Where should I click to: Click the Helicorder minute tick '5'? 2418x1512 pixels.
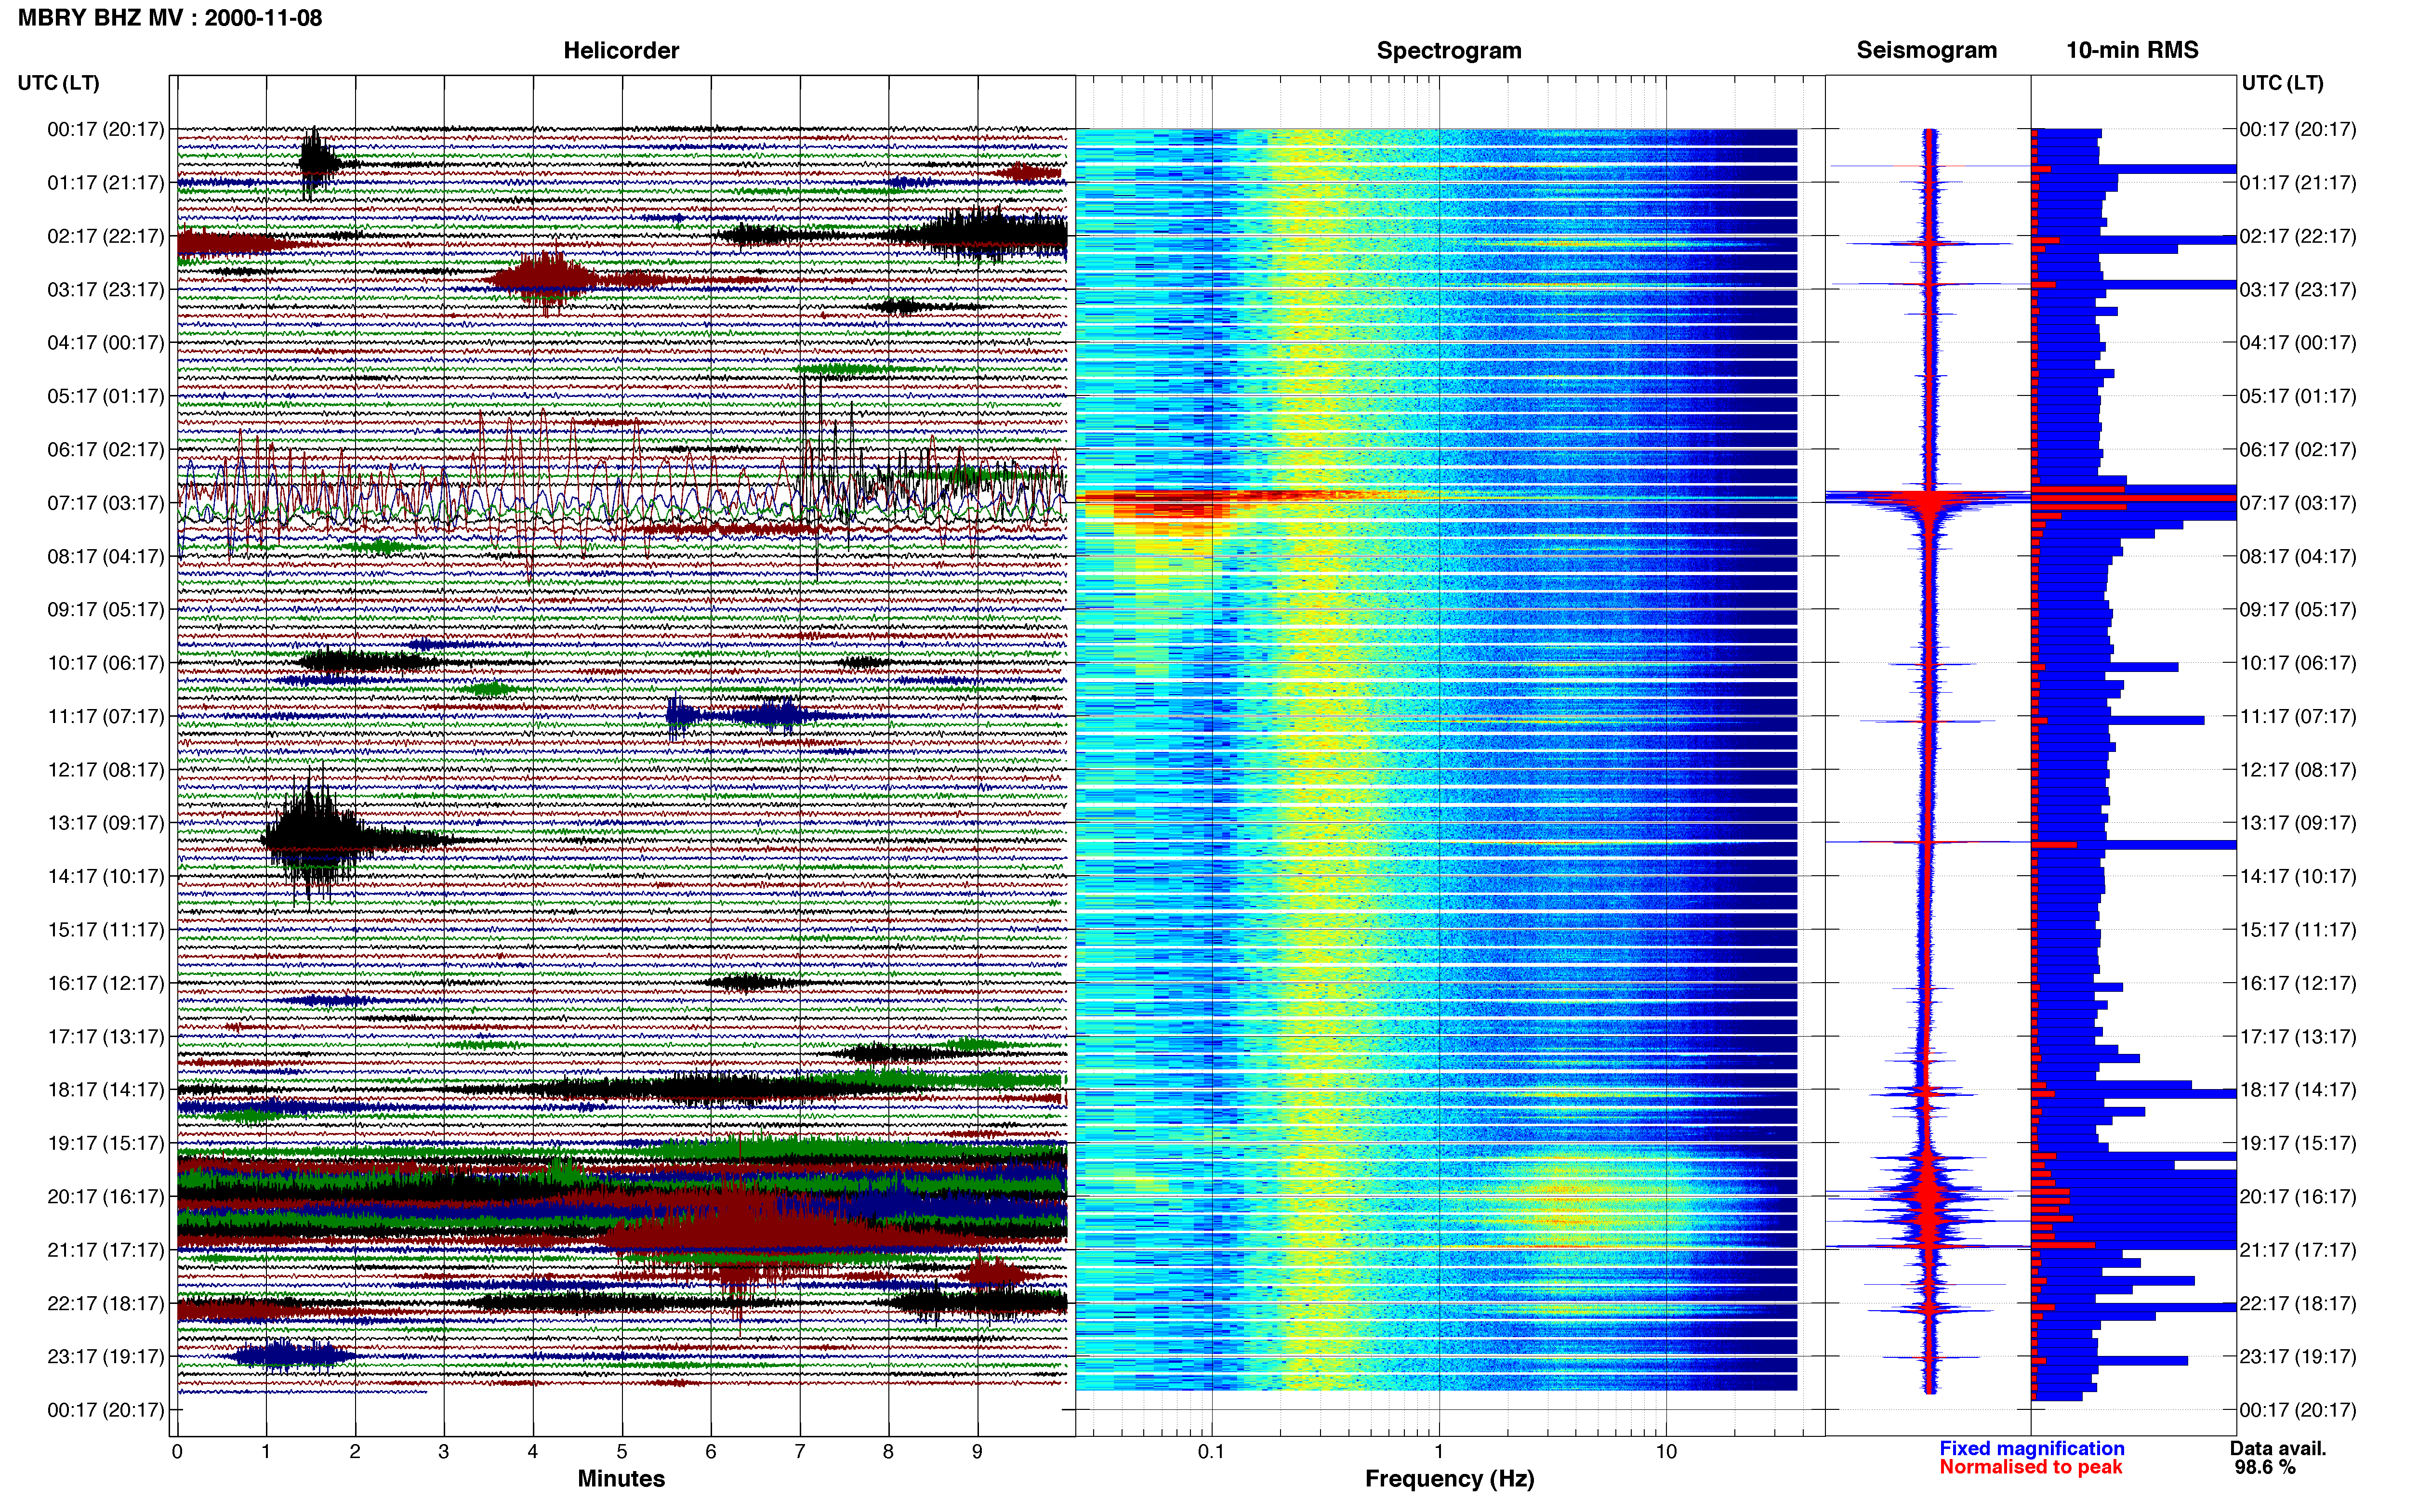[x=622, y=1451]
